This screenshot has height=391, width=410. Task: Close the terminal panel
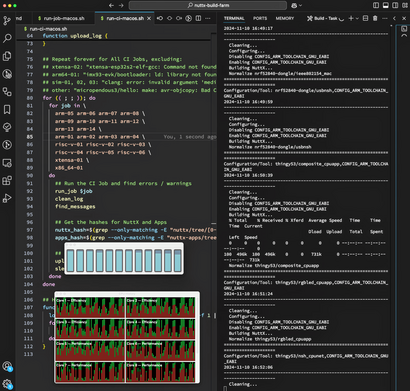pos(404,18)
